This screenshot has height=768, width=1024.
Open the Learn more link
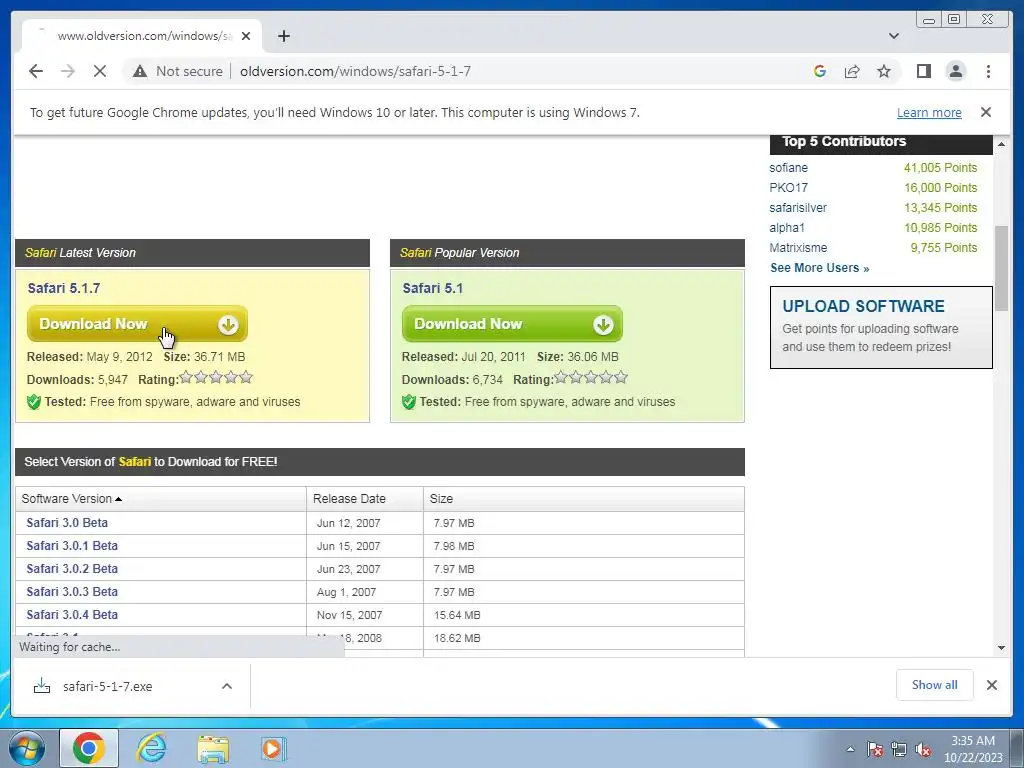[929, 112]
